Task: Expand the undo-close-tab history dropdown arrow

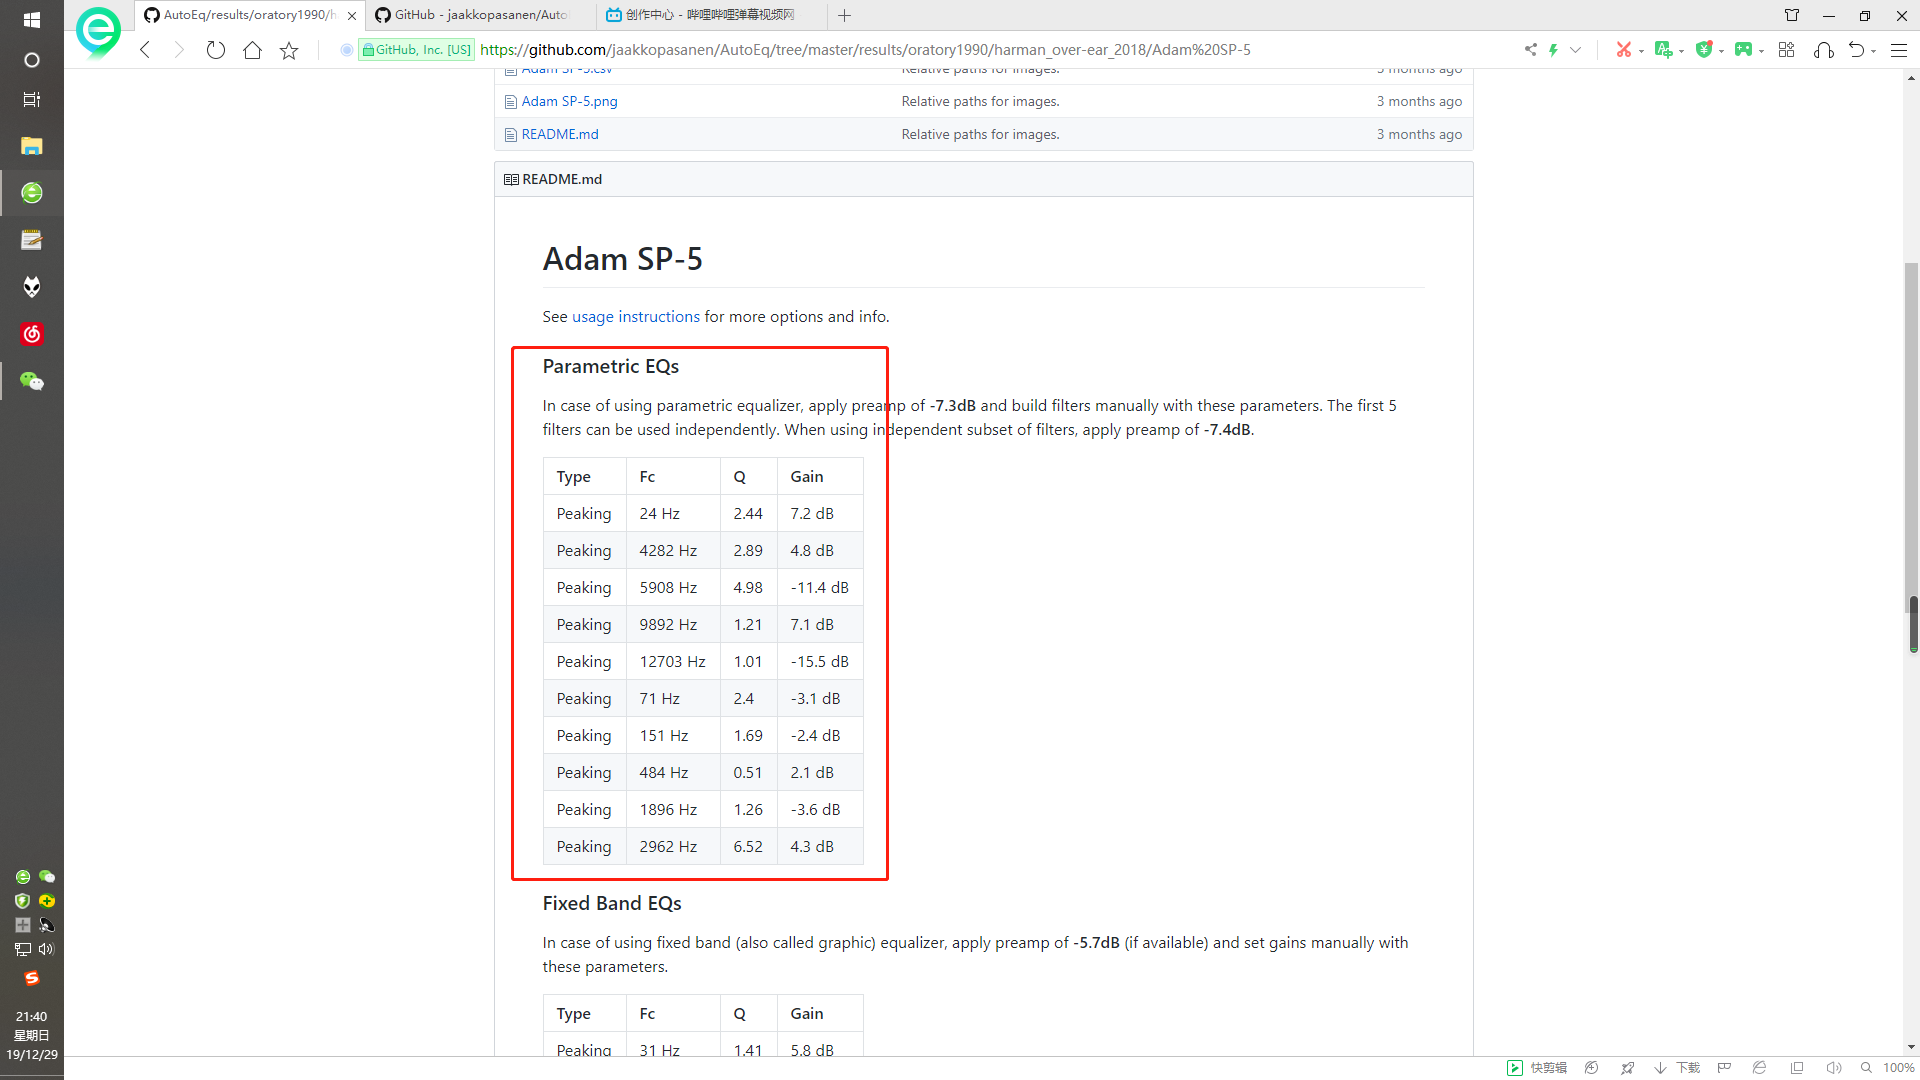Action: tap(1873, 51)
